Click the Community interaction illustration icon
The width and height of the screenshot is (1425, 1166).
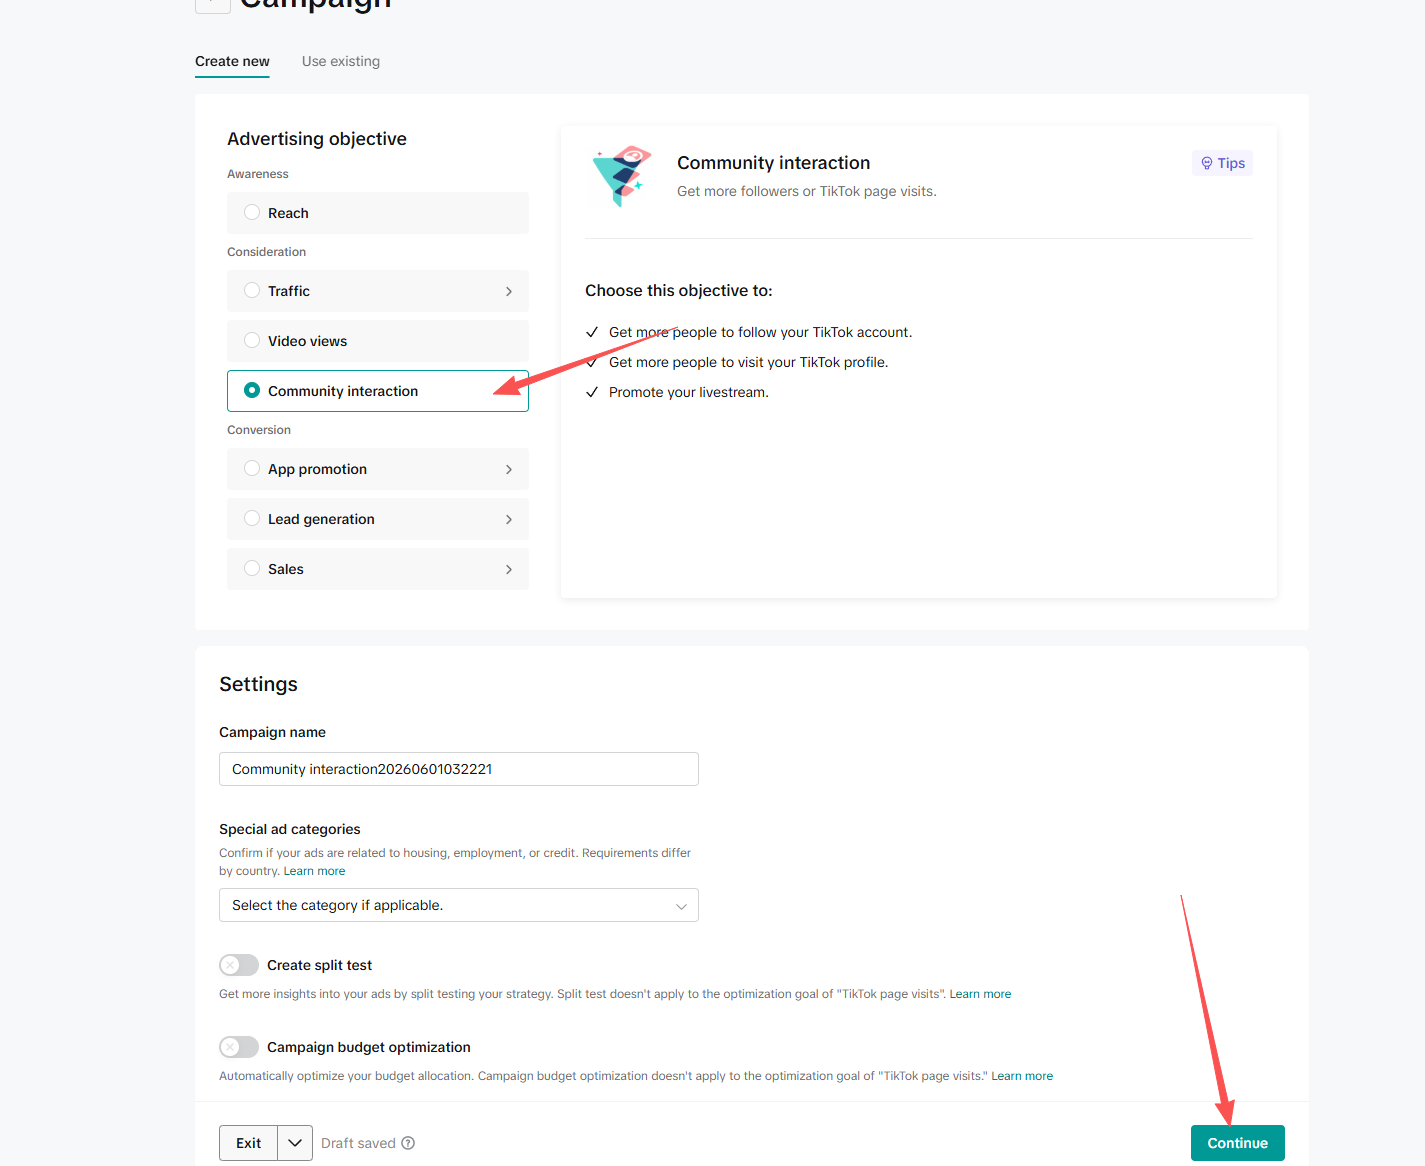coord(621,176)
